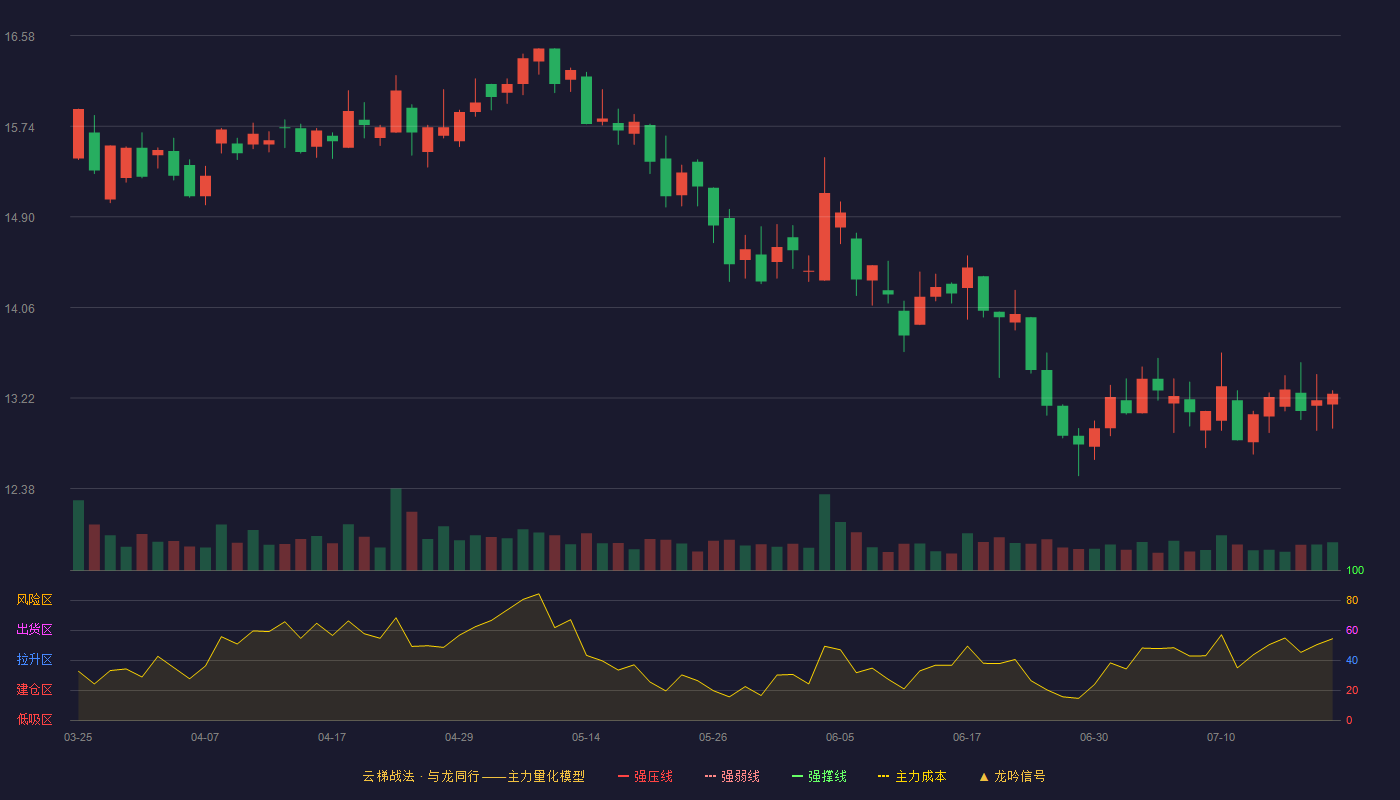Click the 04-07 date label
1400x800 pixels.
205,737
